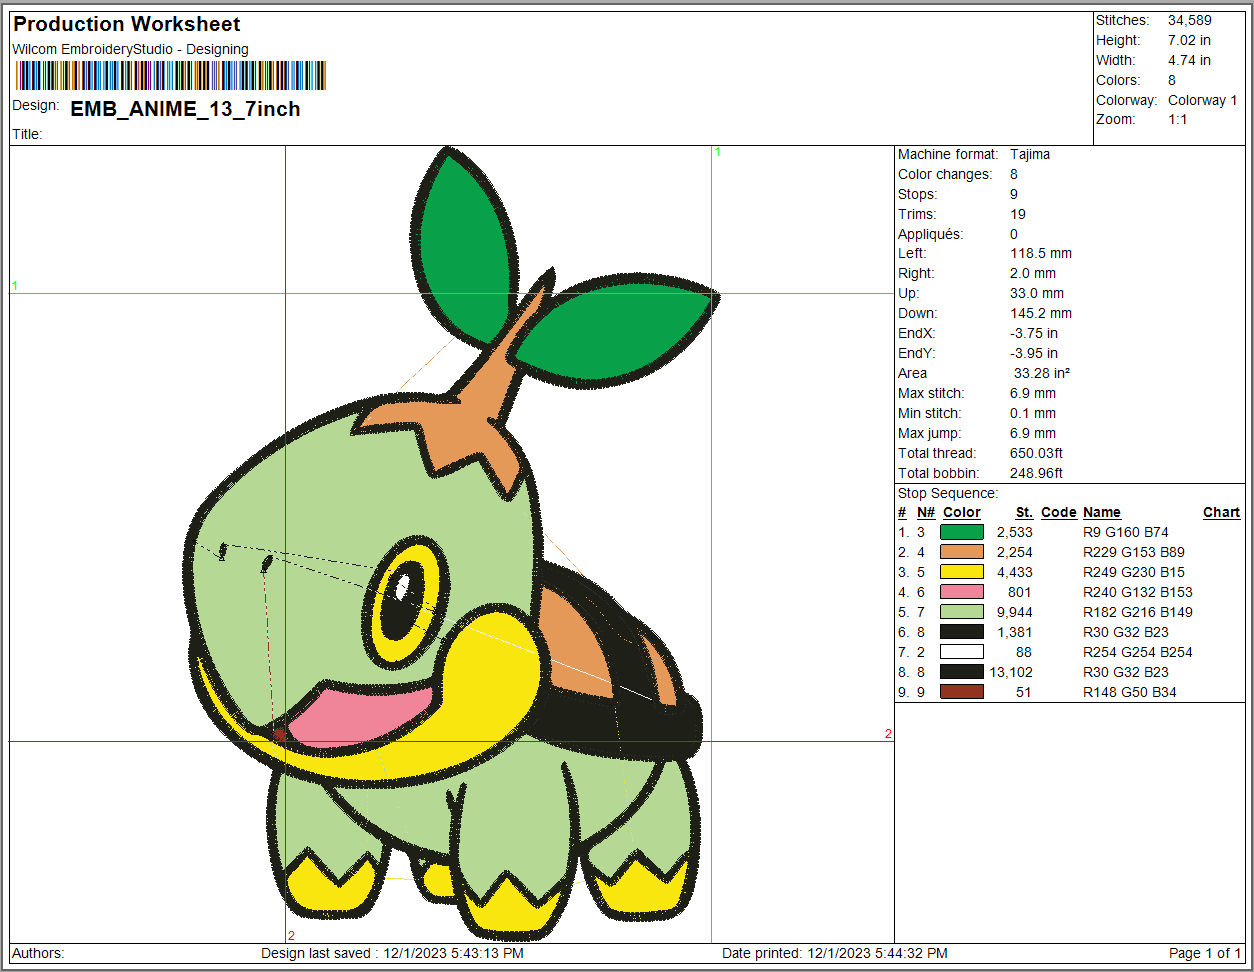This screenshot has height=972, width=1254.
Task: Click the Machine format Tajima value
Action: pos(1030,154)
